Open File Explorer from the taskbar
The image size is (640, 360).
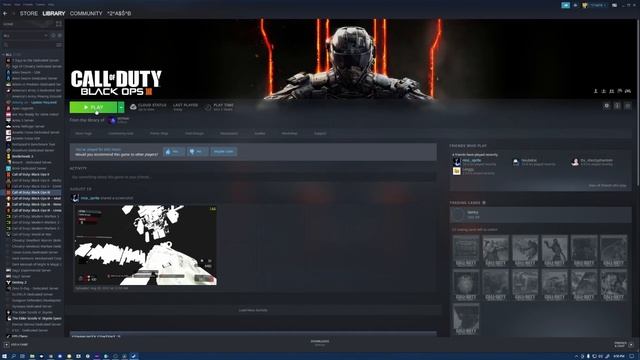pyautogui.click(x=32, y=356)
